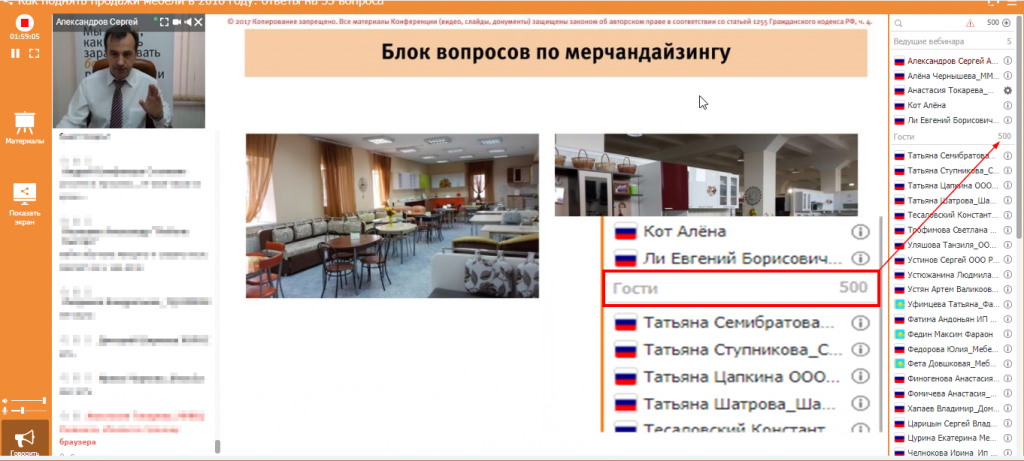
Task: Open info for Финогенова Анастасия
Action: 1007,378
